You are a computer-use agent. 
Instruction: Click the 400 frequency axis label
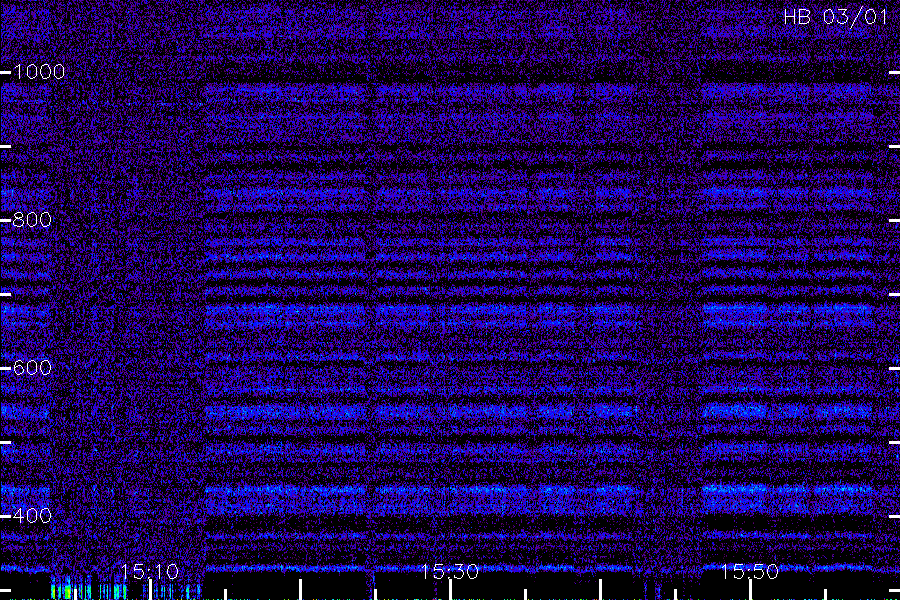coord(32,515)
